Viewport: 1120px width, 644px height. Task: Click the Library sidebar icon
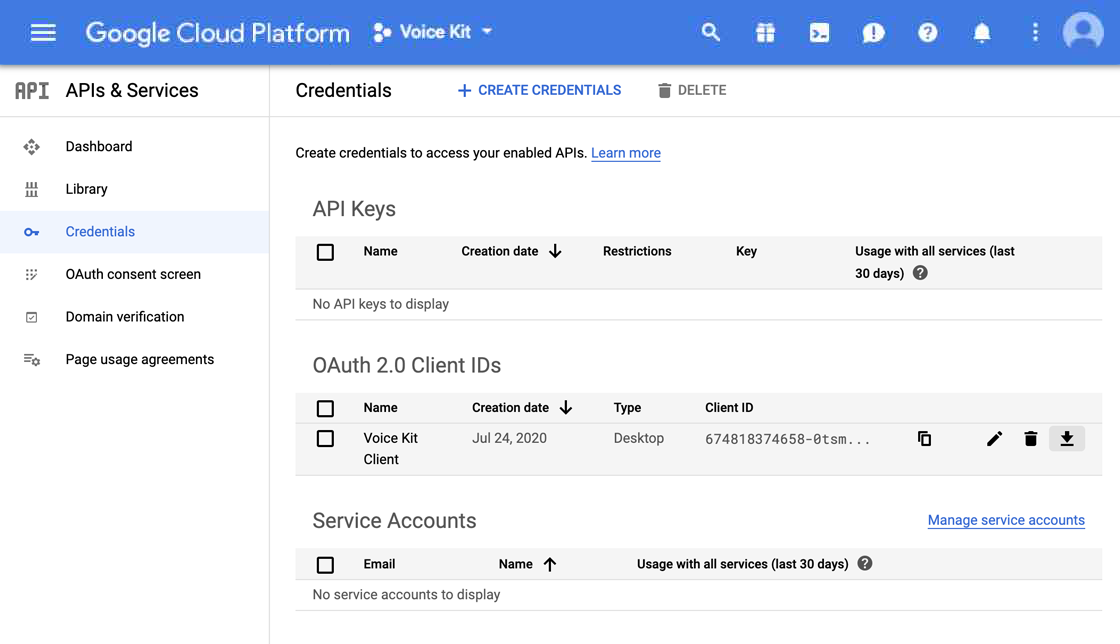[x=31, y=189]
